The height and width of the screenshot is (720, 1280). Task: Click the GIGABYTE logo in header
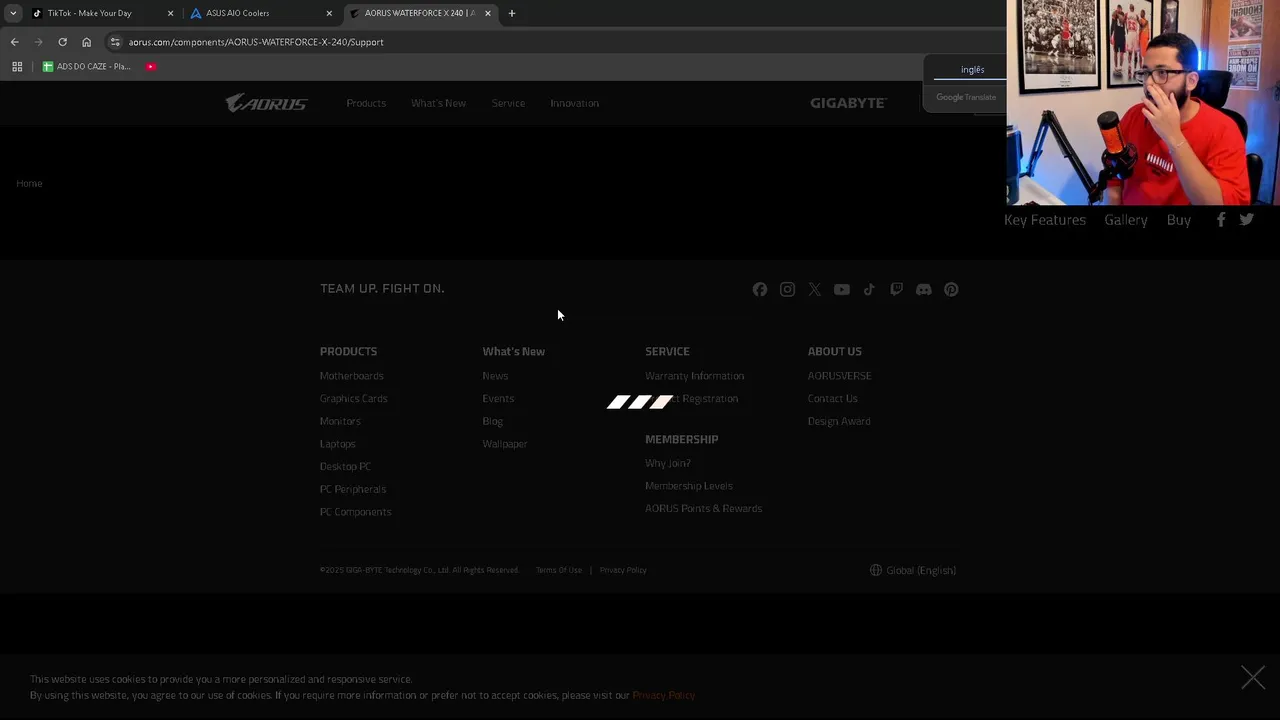tap(848, 103)
